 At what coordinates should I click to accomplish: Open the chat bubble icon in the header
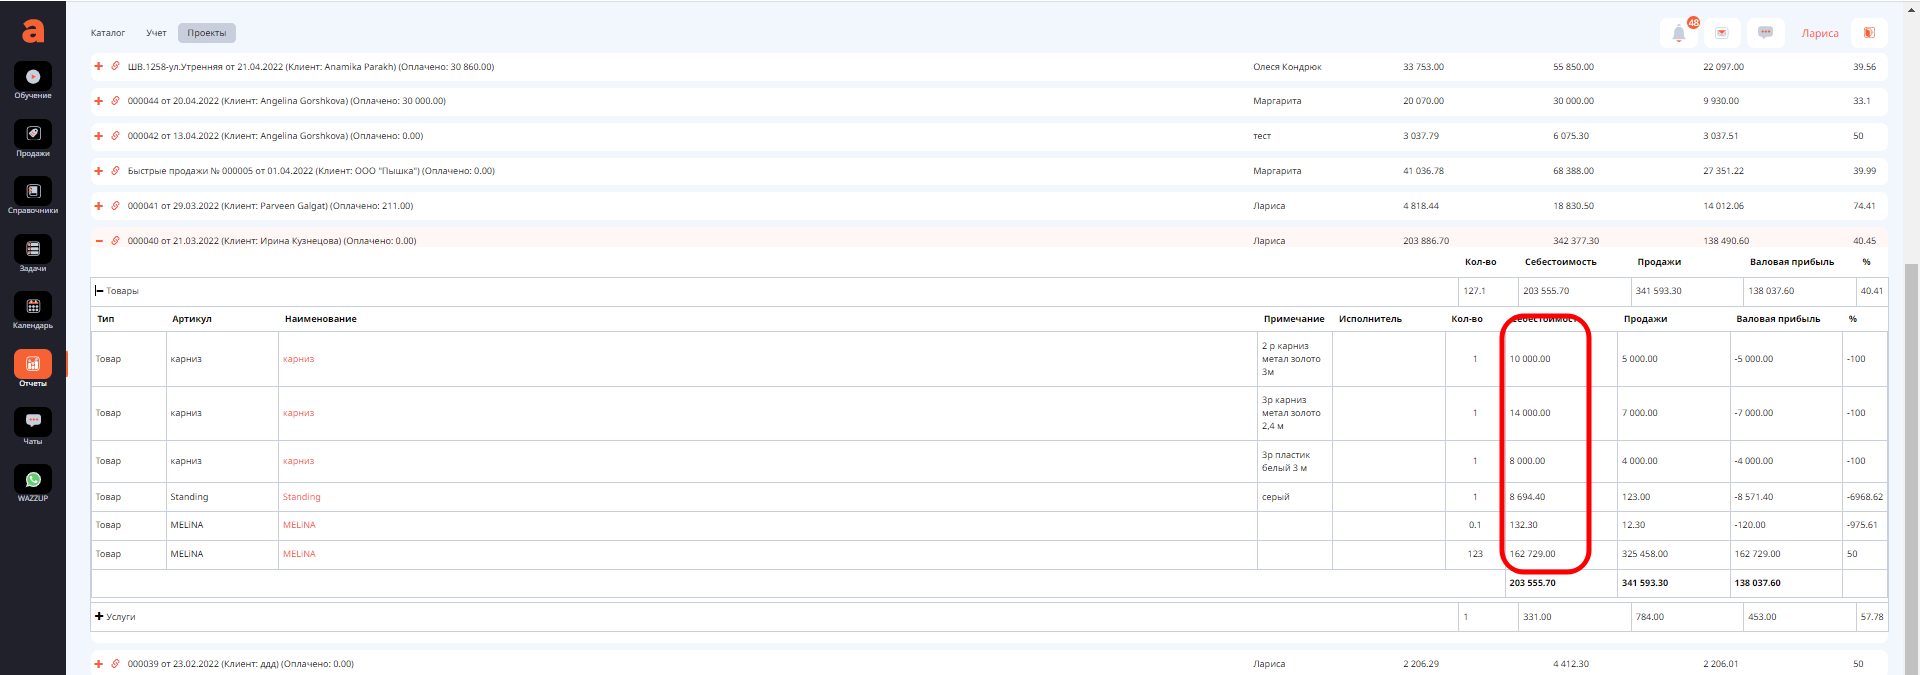(x=1766, y=33)
